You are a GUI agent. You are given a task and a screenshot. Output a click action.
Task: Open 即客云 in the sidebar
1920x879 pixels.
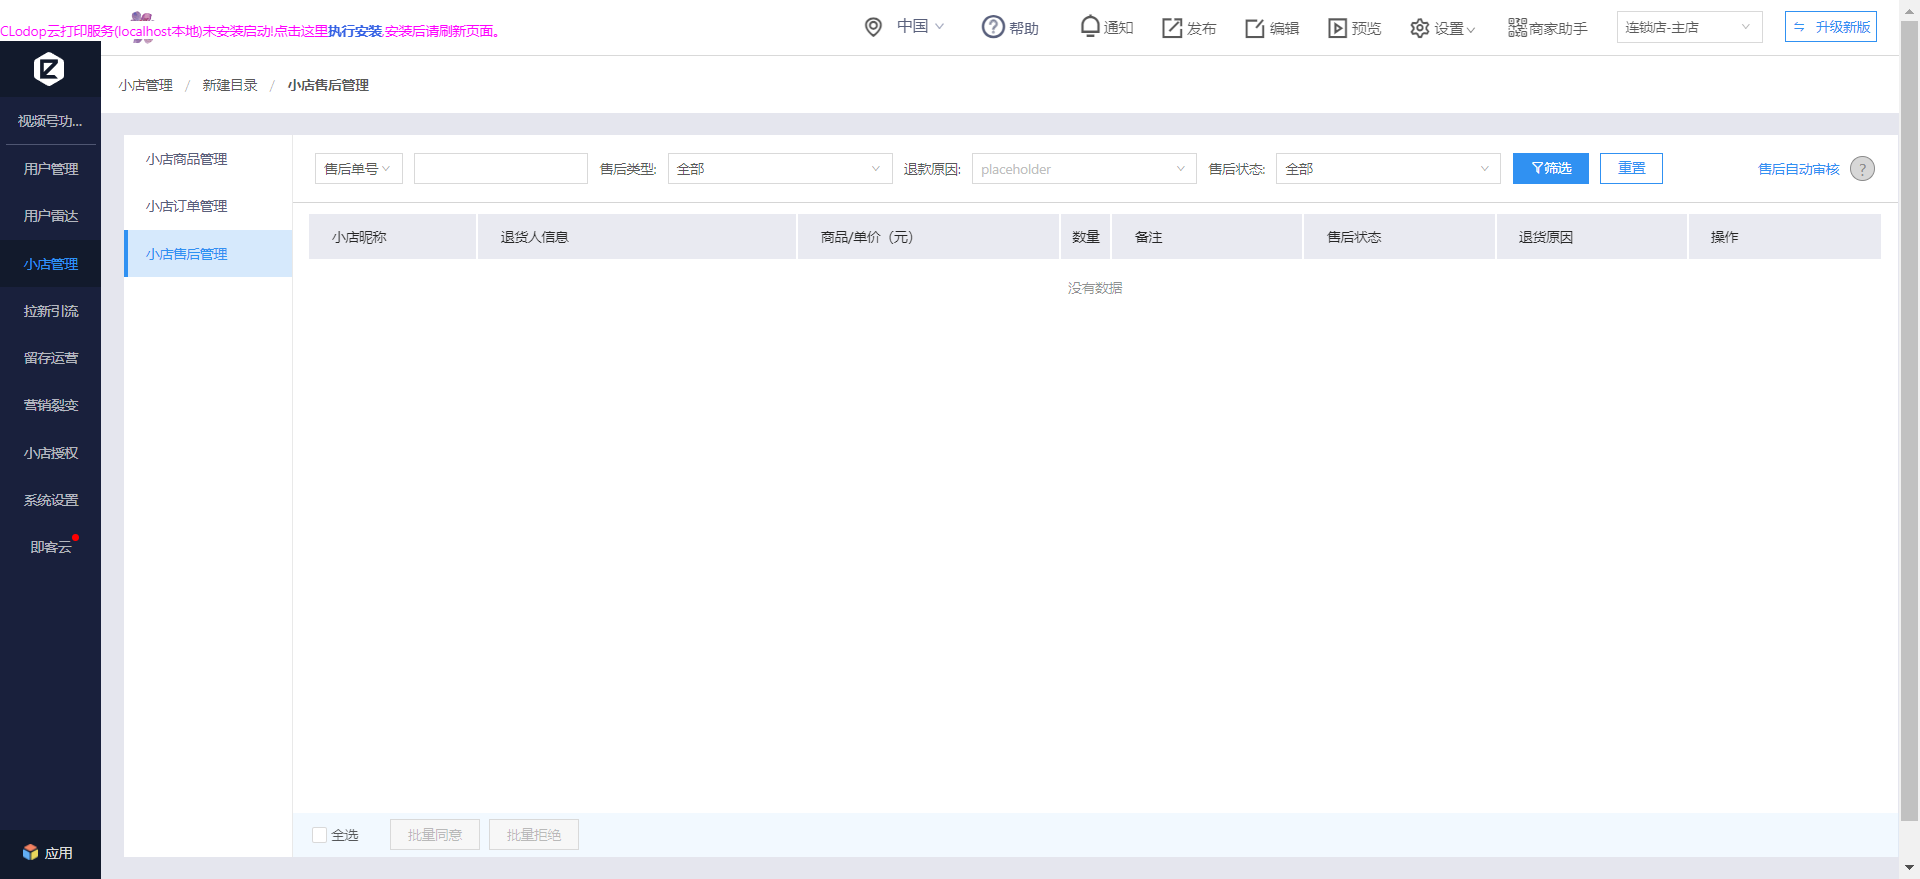[x=50, y=547]
